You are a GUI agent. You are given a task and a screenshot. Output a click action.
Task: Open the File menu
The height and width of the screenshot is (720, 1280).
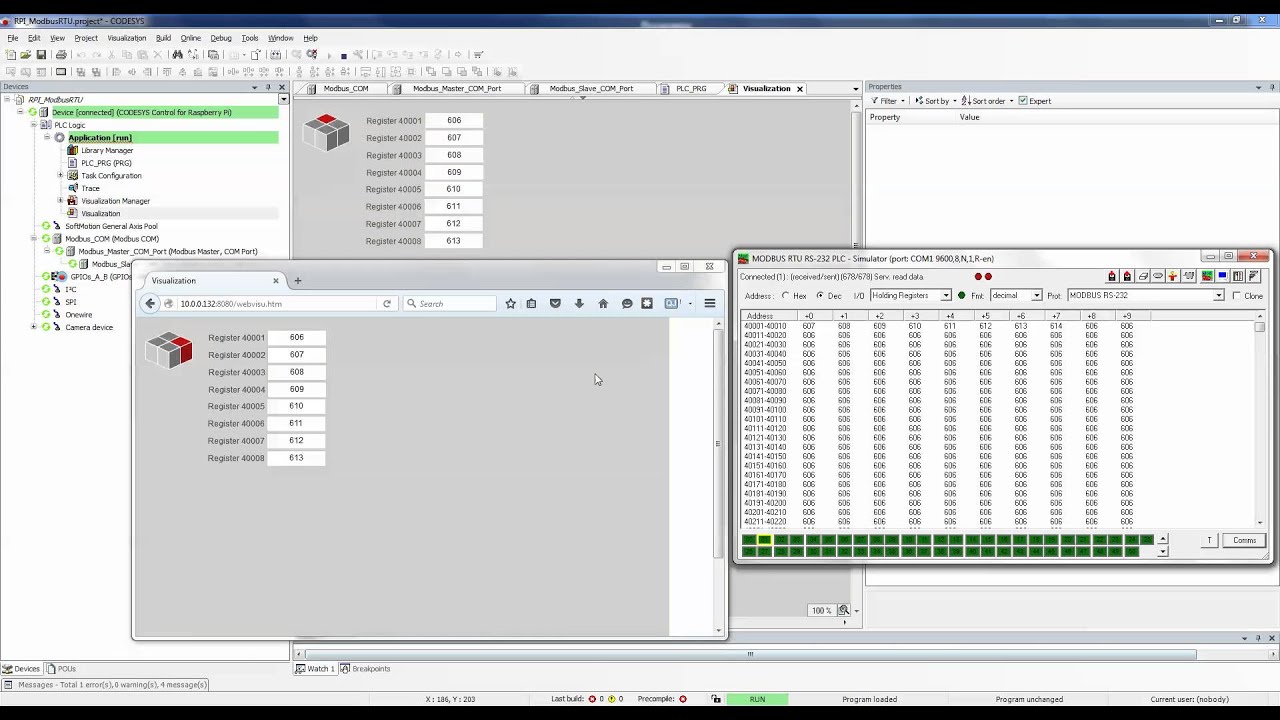(13, 38)
